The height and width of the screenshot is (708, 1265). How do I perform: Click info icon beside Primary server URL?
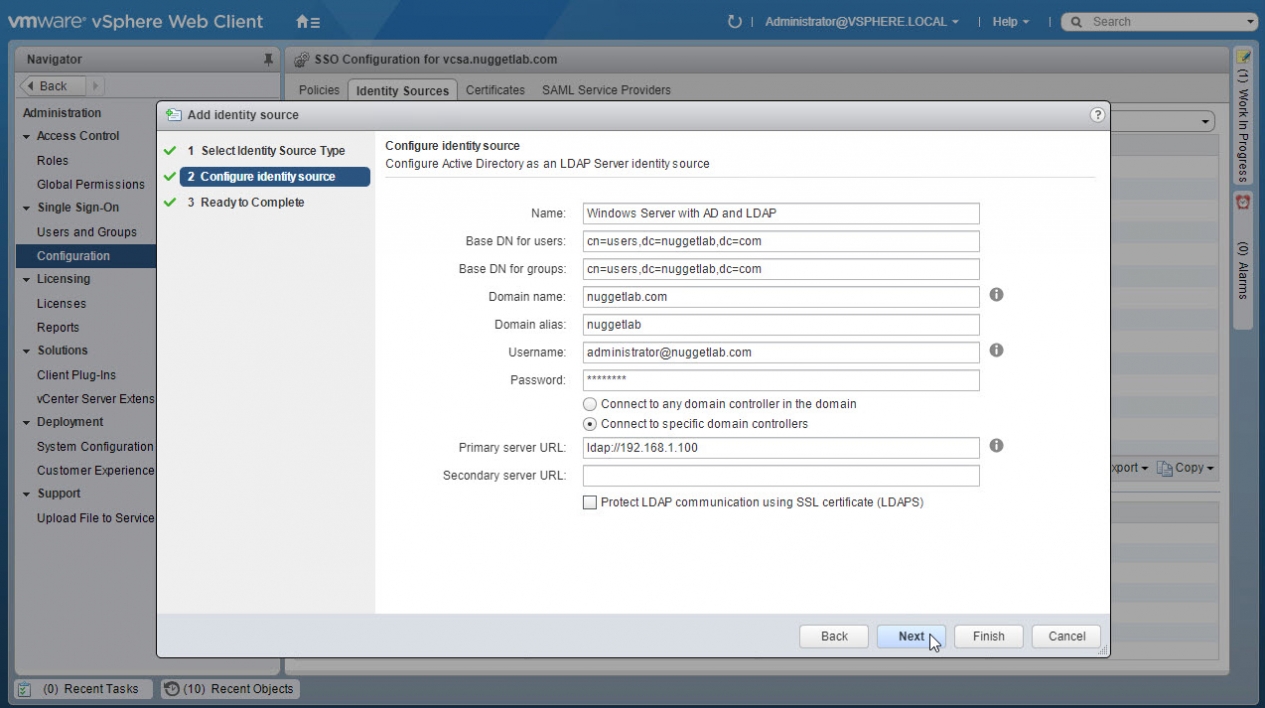996,446
